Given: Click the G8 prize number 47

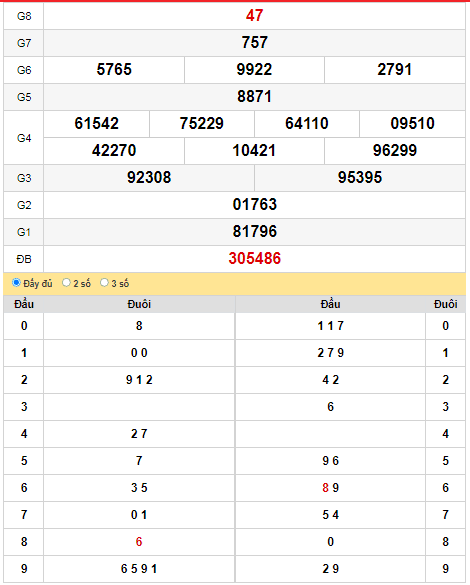Looking at the screenshot, I should (x=254, y=16).
